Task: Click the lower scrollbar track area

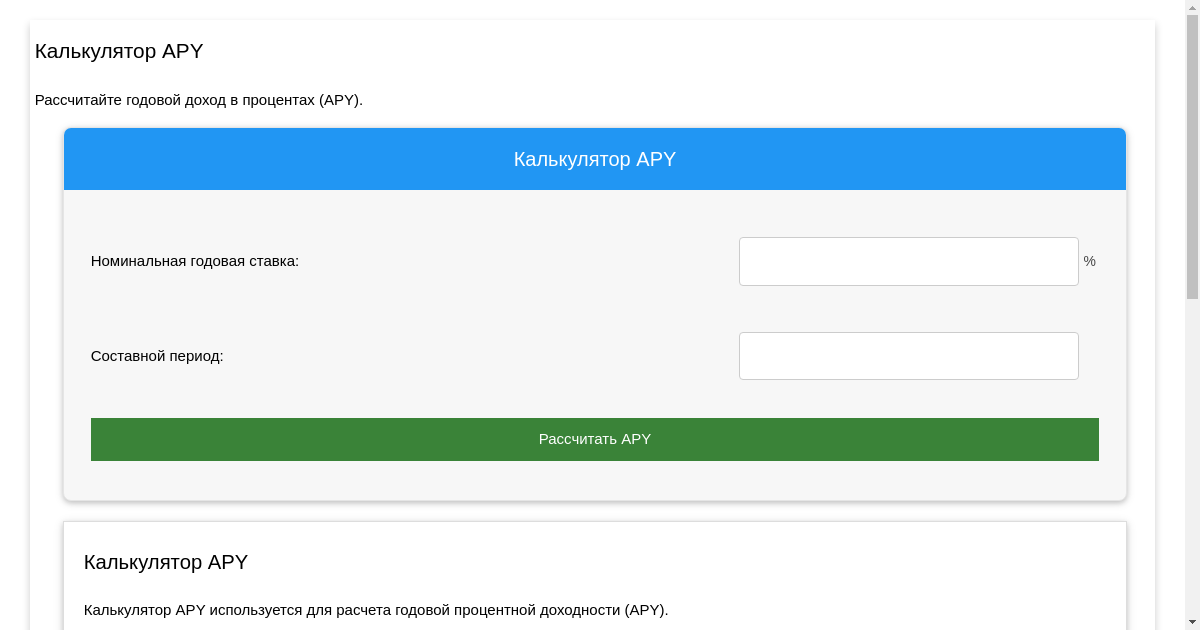Action: pyautogui.click(x=1192, y=450)
